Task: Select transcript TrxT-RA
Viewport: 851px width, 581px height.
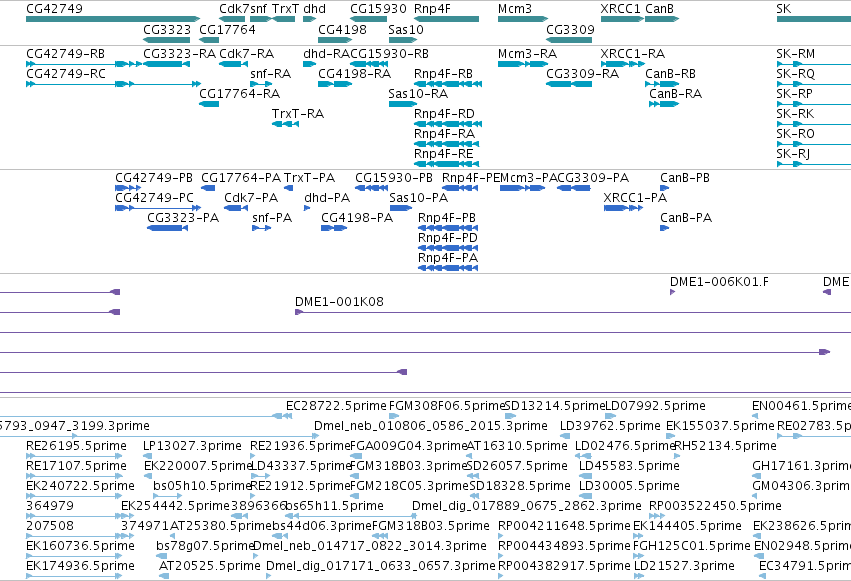Action: 285,124
